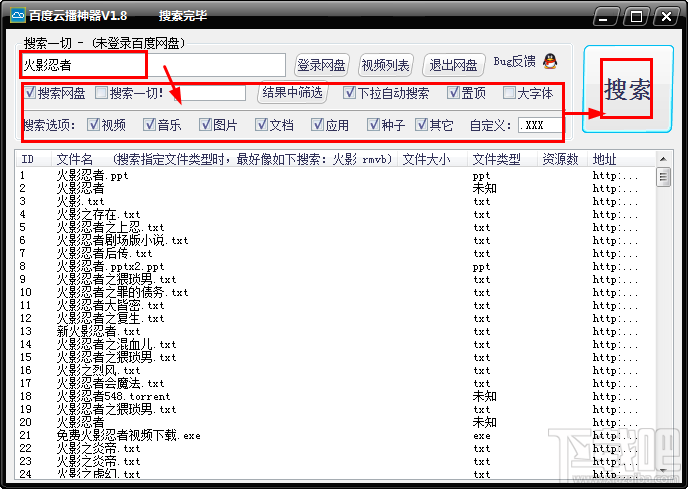Viewport: 688px width, 489px height.
Task: Click the 退出网盘 button
Action: tap(454, 65)
